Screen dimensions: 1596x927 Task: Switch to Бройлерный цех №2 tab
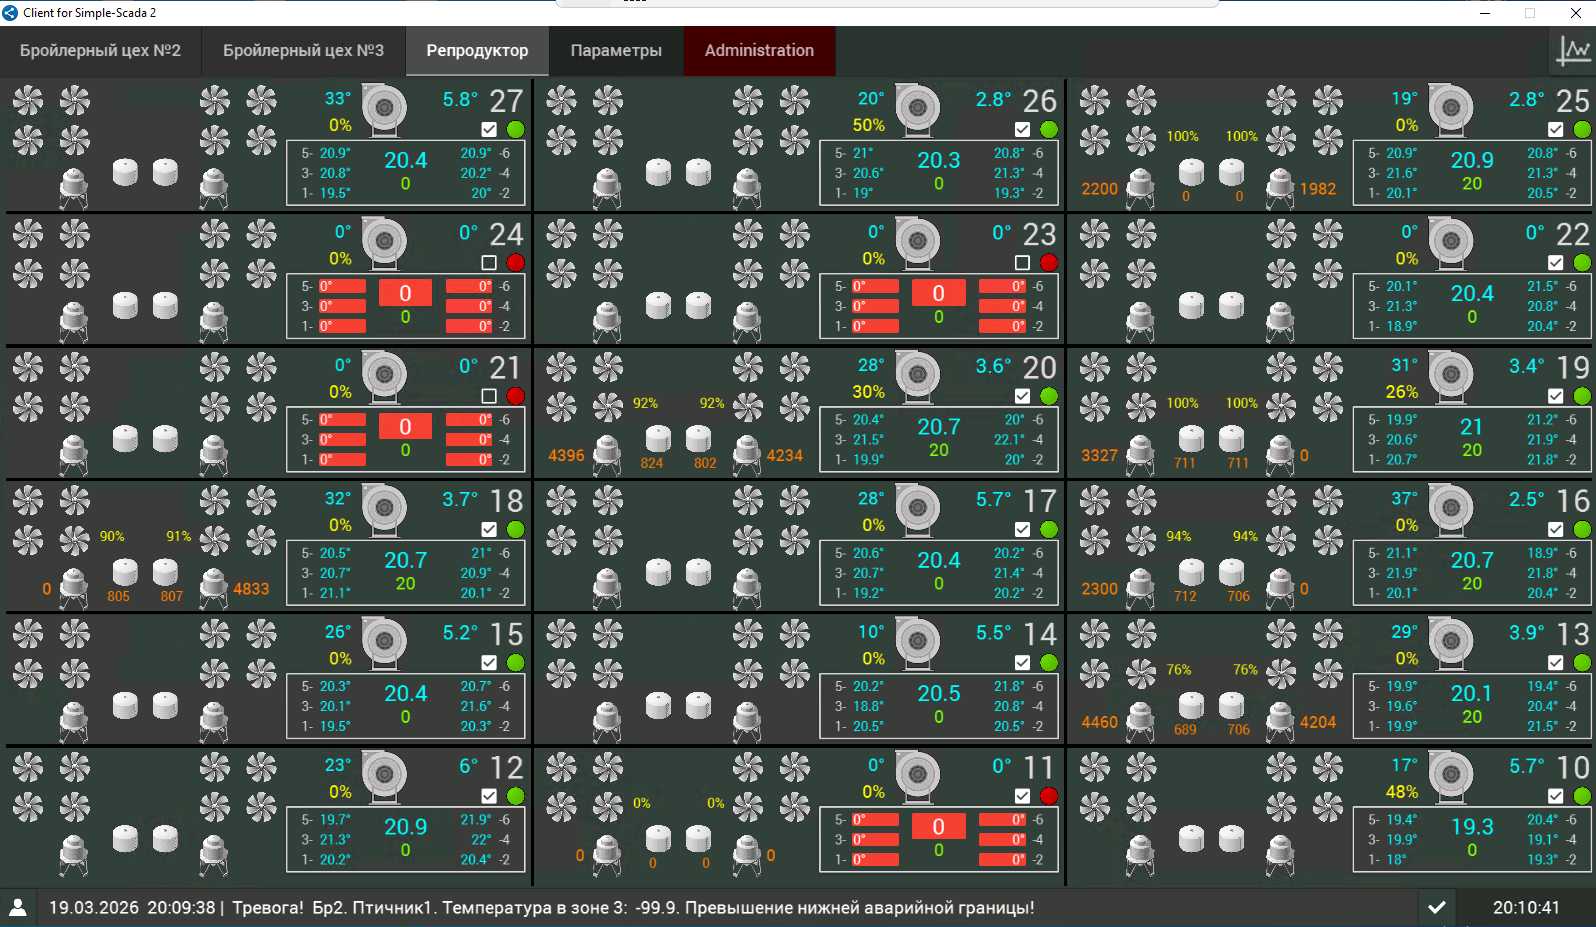click(100, 50)
